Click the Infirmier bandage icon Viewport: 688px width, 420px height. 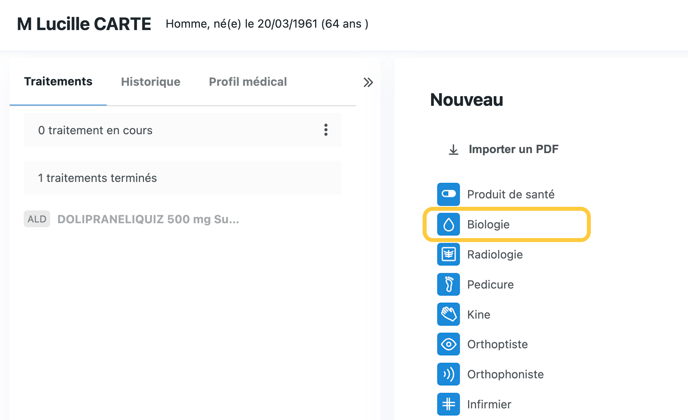click(448, 404)
